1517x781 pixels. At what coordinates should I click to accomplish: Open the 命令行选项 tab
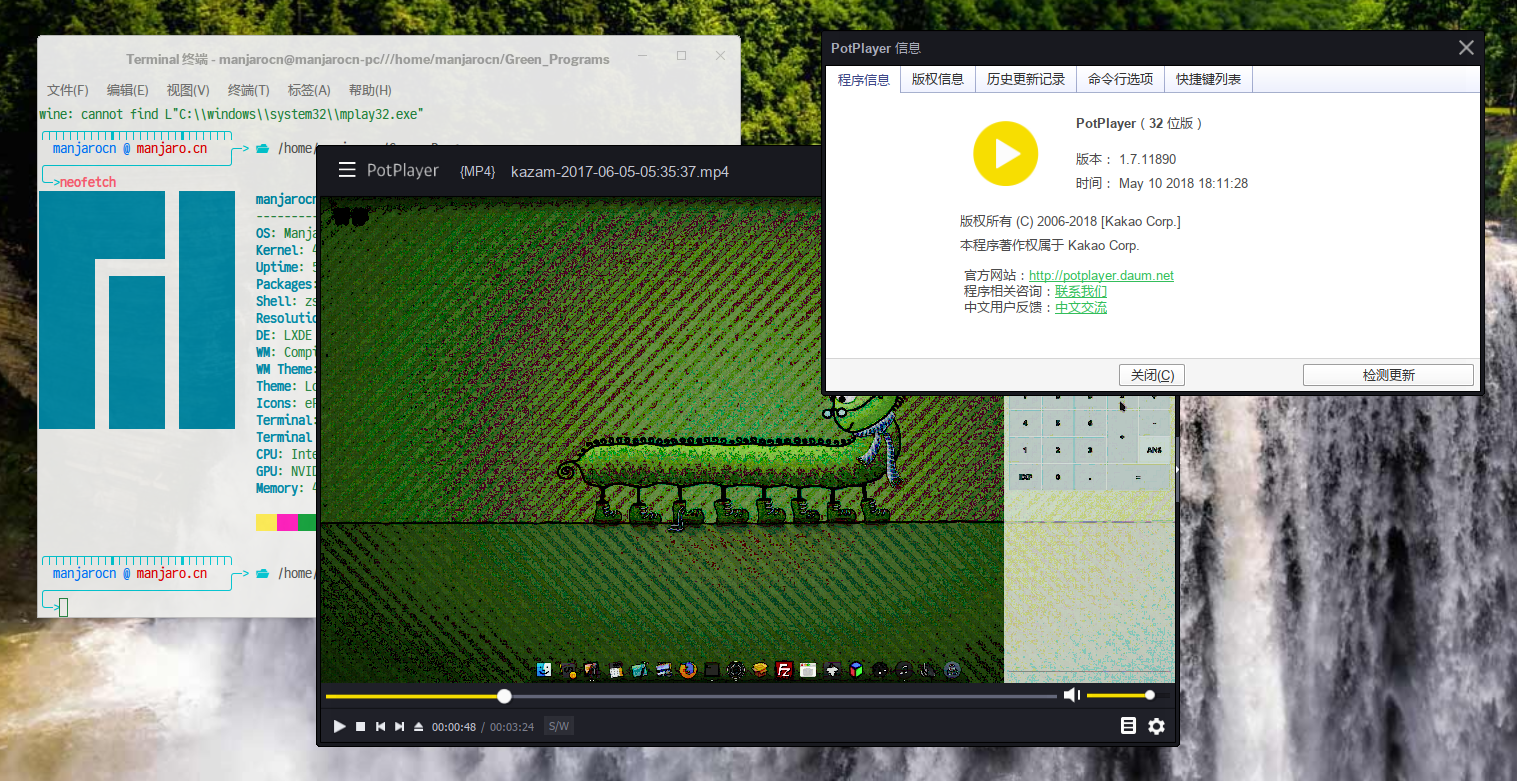tap(1121, 79)
